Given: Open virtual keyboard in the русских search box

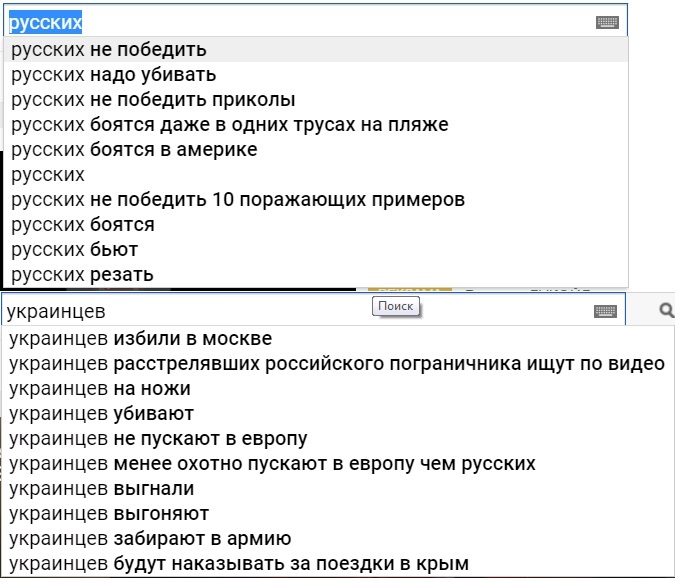Looking at the screenshot, I should (x=607, y=22).
